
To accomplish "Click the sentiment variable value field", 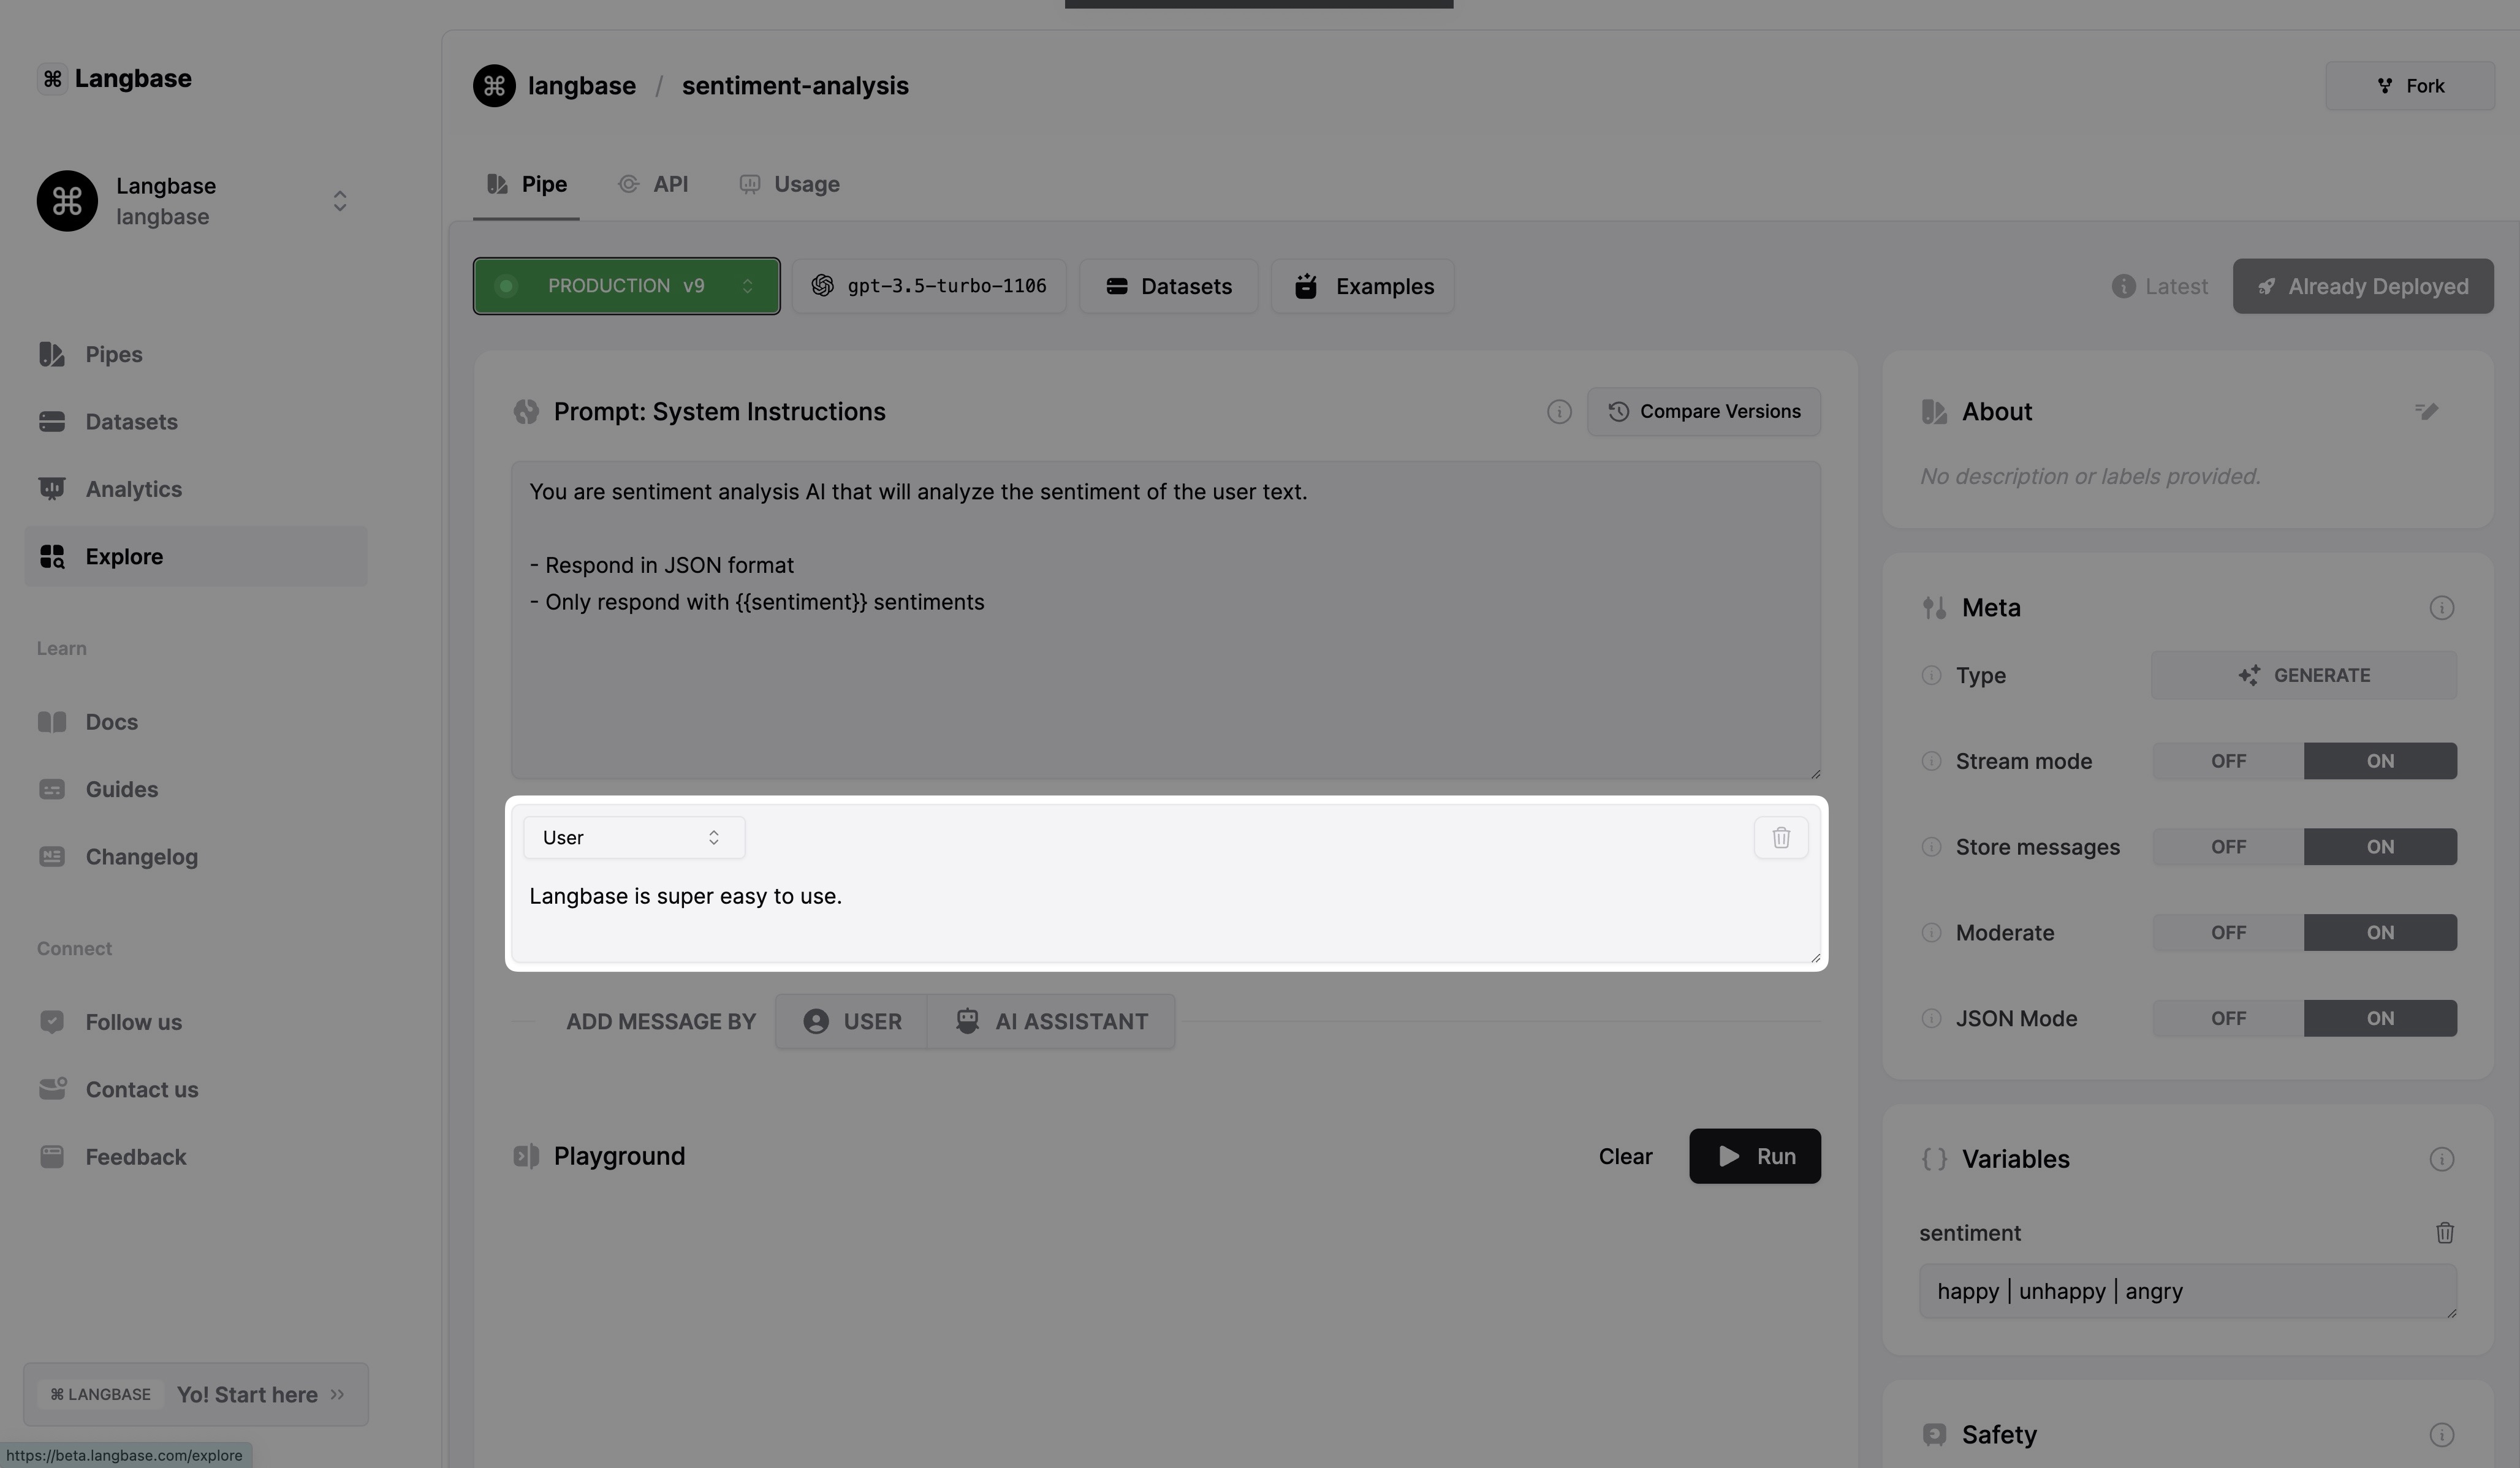I will pyautogui.click(x=2186, y=1291).
